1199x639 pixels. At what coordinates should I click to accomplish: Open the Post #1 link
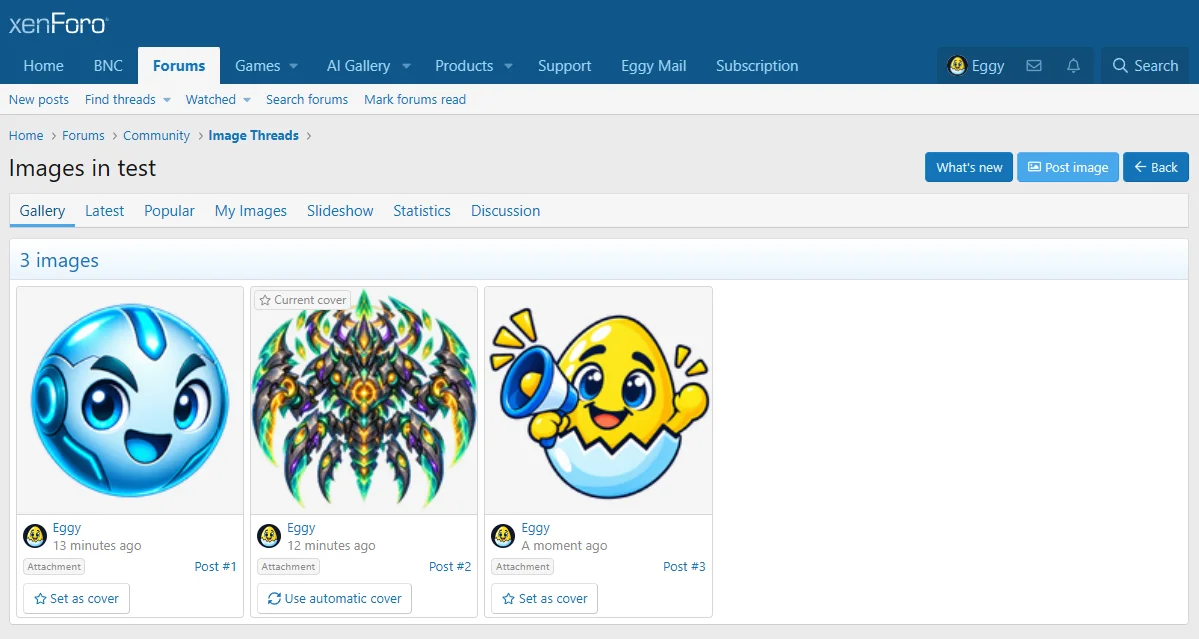[215, 566]
